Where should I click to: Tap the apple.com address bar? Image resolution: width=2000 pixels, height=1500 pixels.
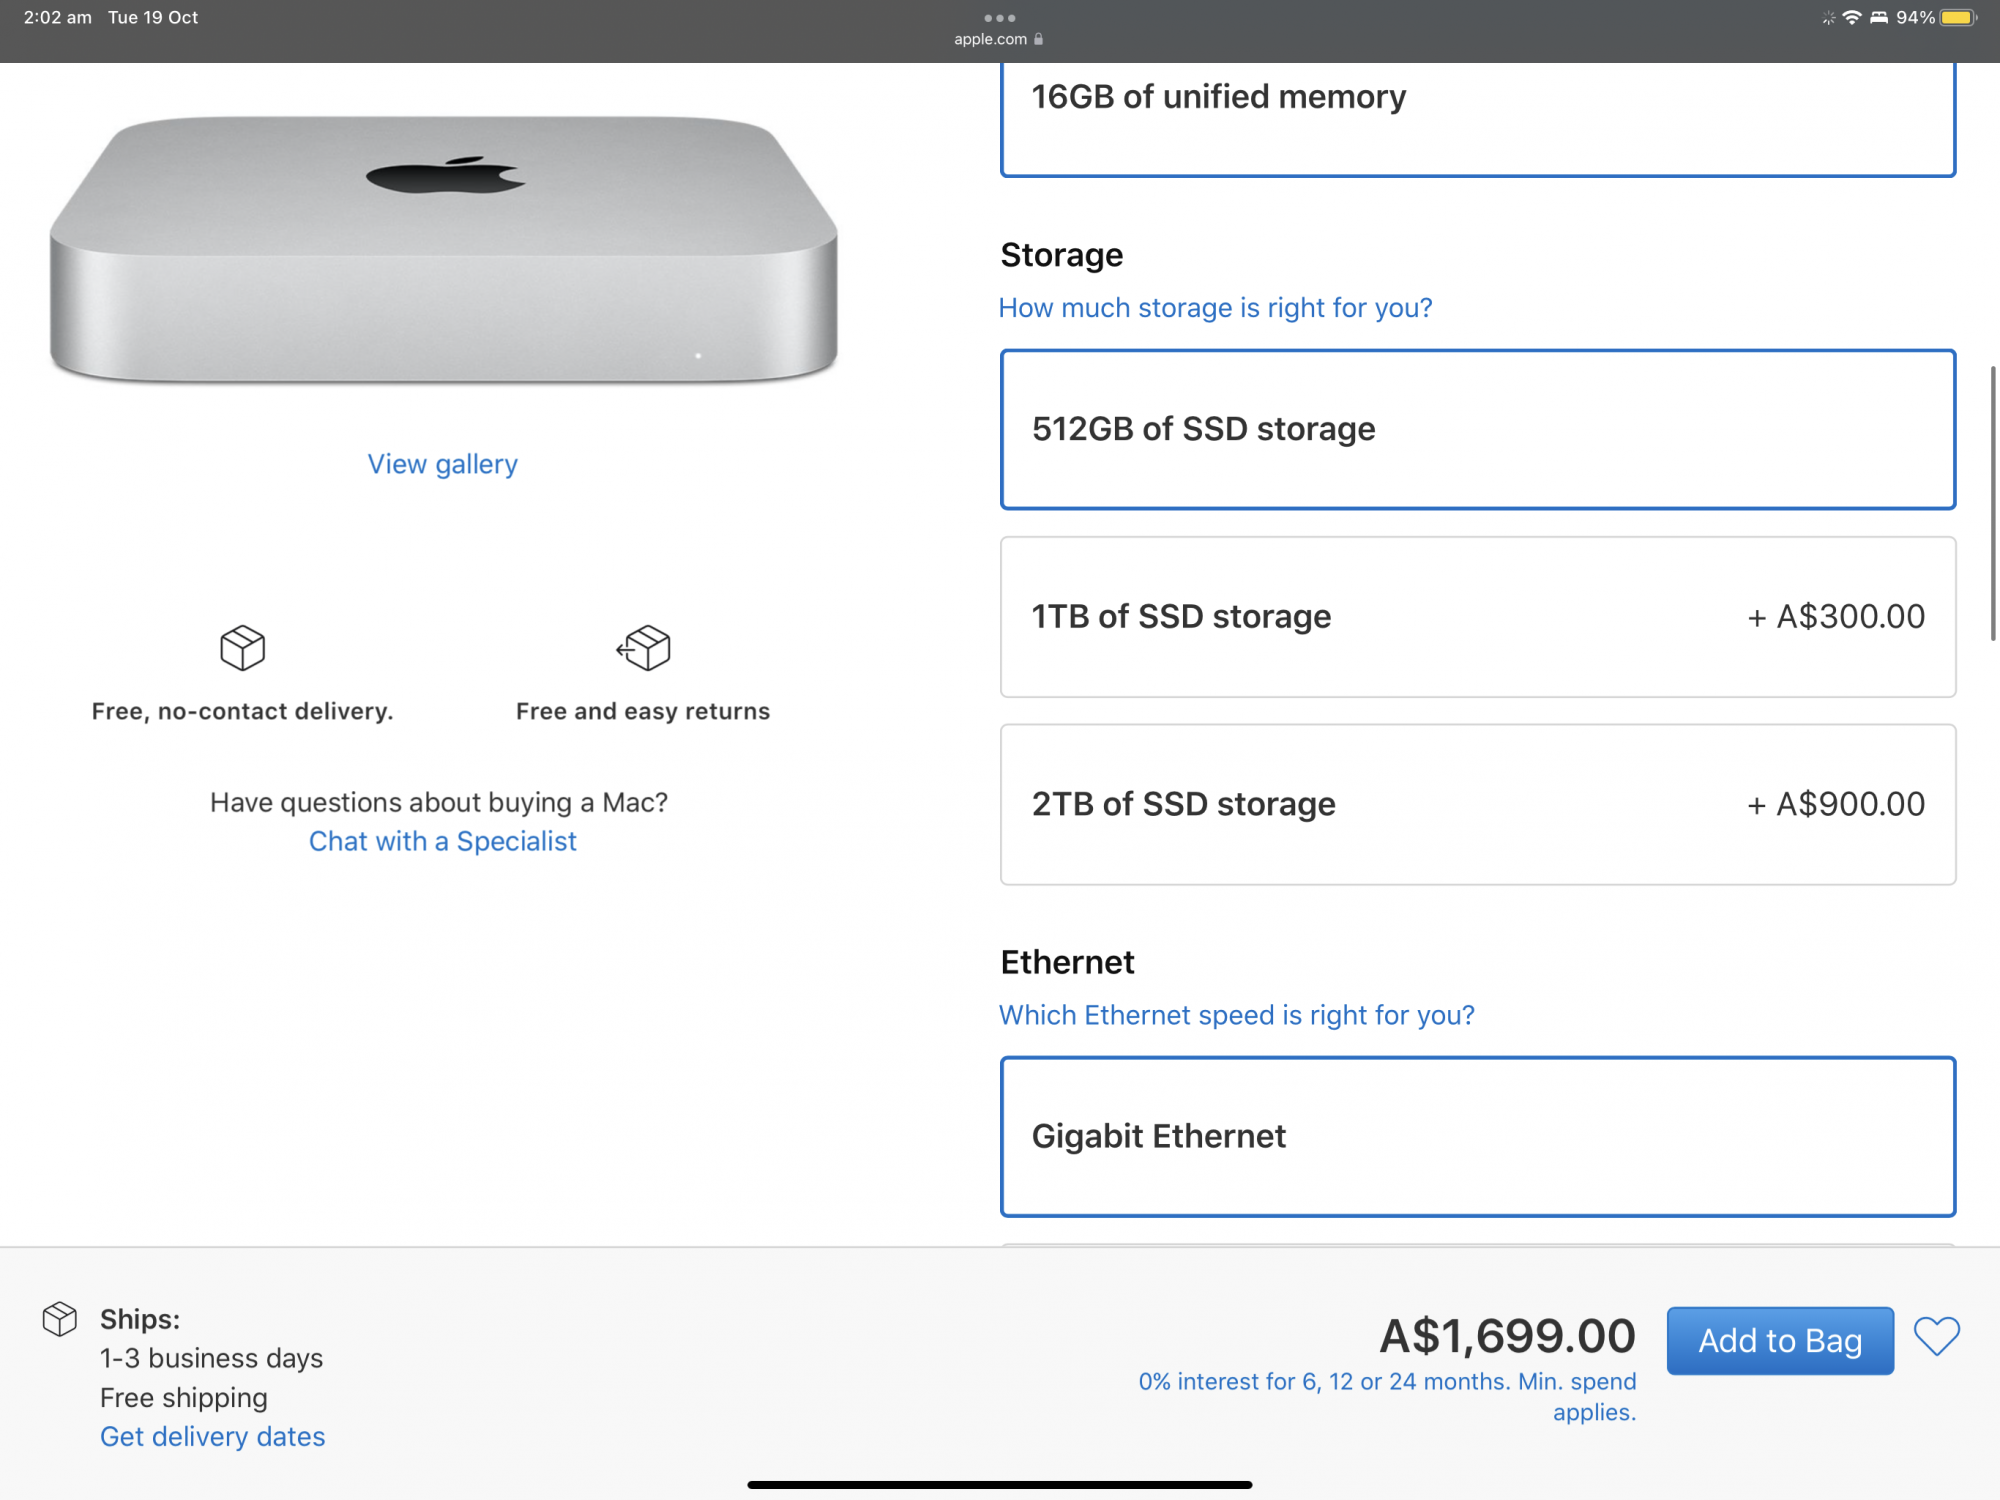(x=999, y=39)
